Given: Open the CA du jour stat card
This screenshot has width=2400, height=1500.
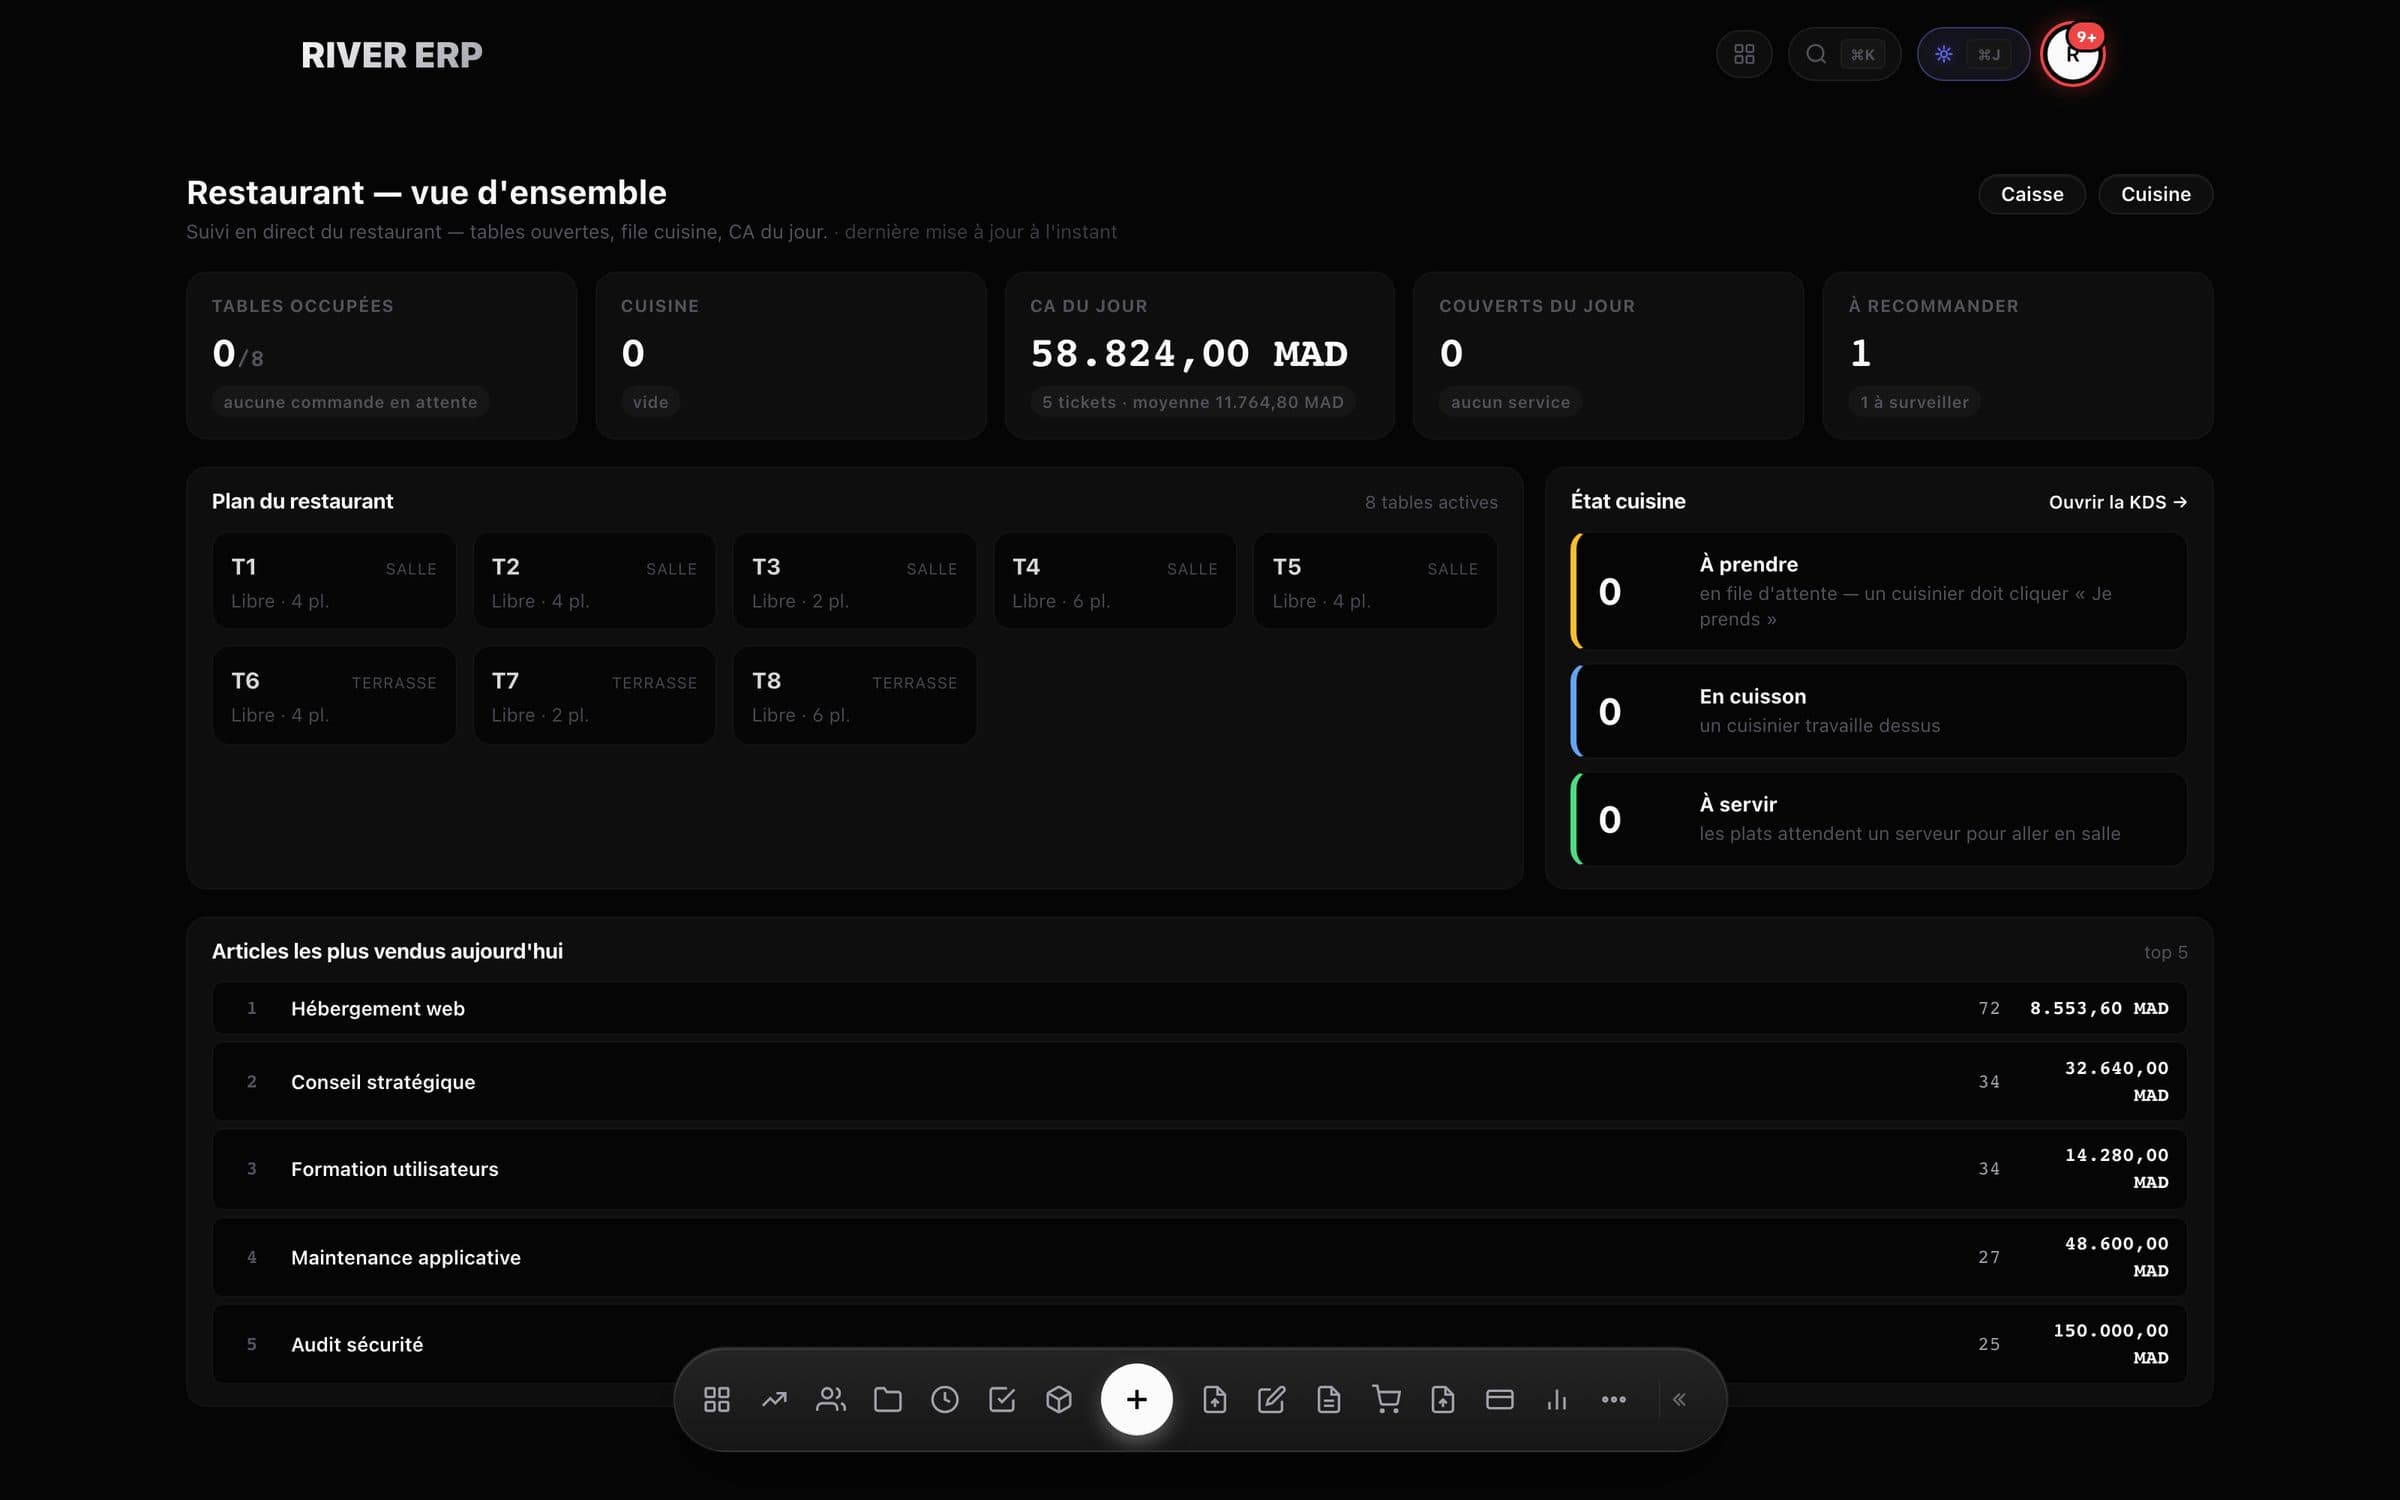Looking at the screenshot, I should (1200, 355).
